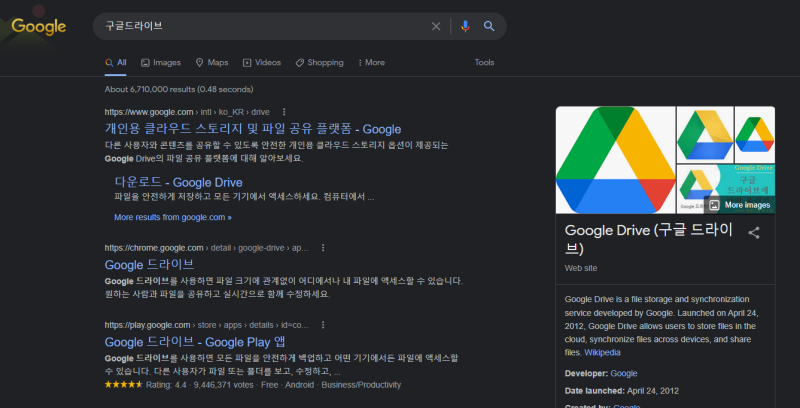Share the Google Drive knowledge panel
Viewport: 800px width, 408px height.
(x=754, y=233)
